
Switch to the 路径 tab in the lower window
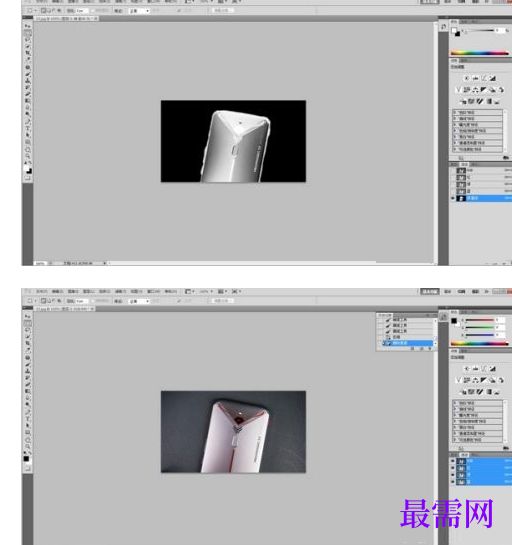pyautogui.click(x=474, y=455)
